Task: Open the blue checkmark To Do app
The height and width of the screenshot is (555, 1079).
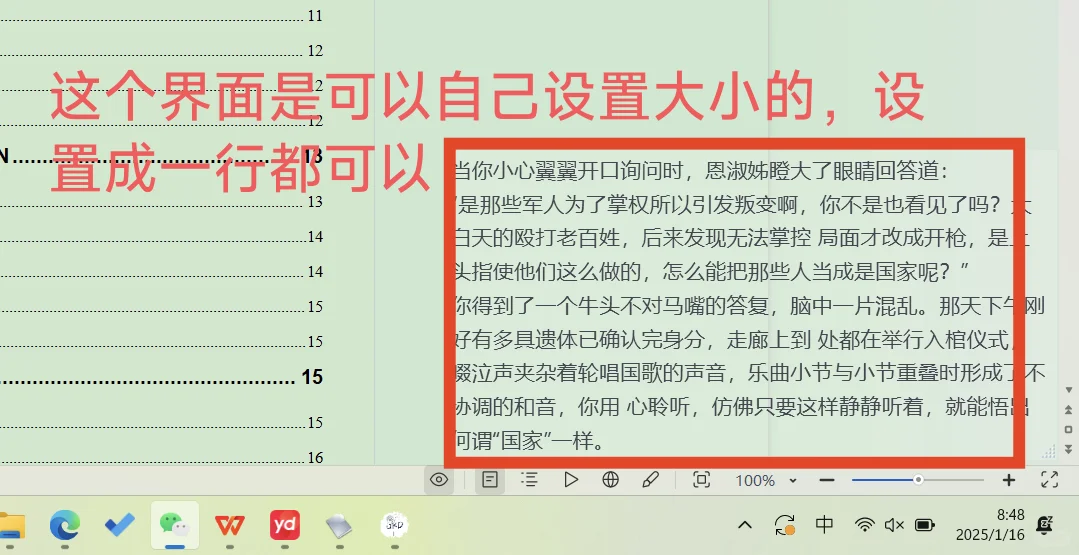Action: pyautogui.click(x=120, y=526)
